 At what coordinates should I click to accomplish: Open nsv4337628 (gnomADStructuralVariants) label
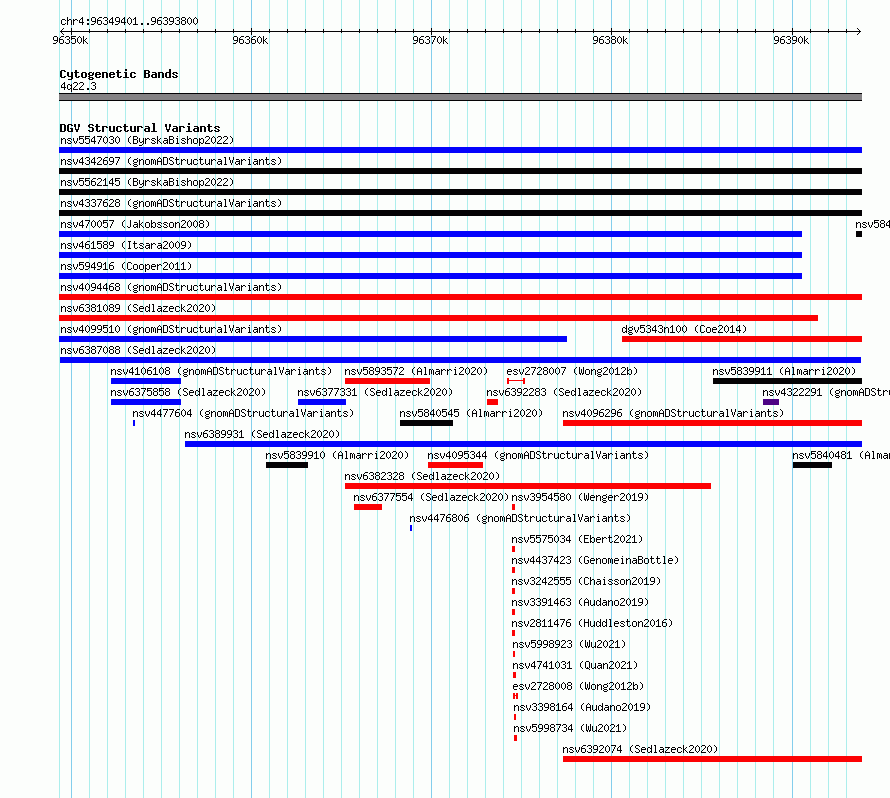click(171, 203)
